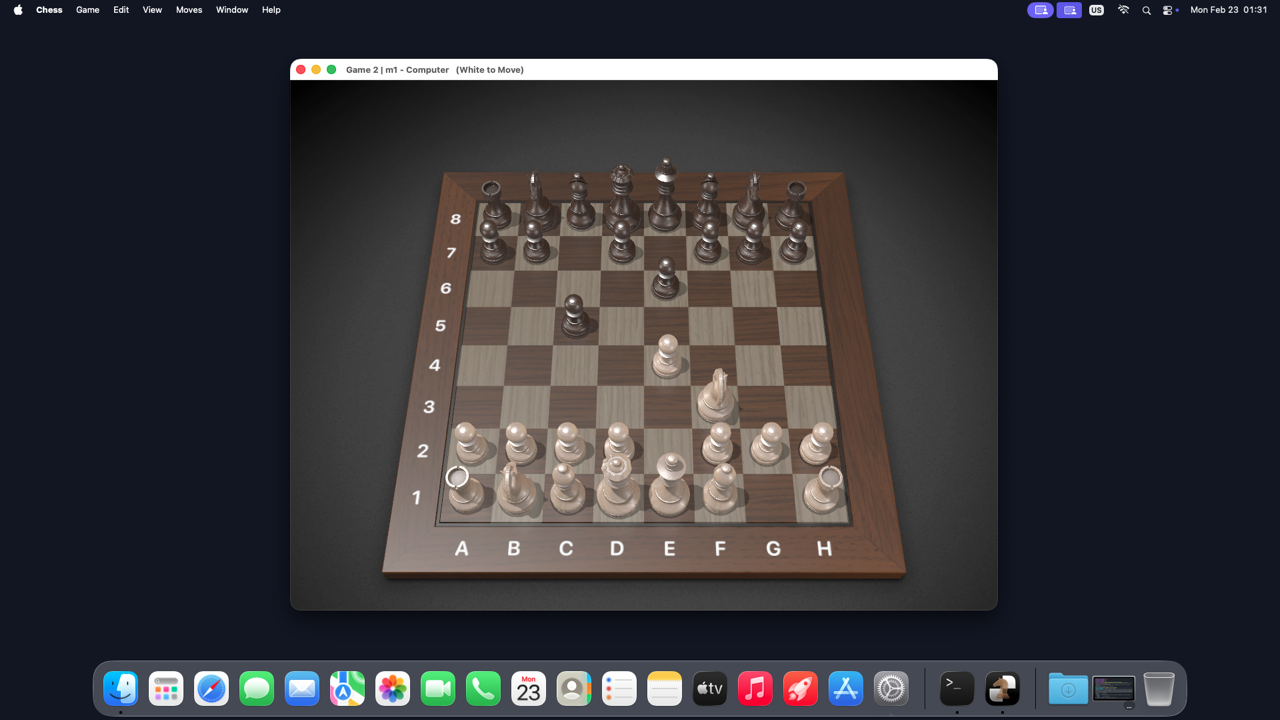Open the Game menu
Image resolution: width=1280 pixels, height=720 pixels.
point(88,10)
